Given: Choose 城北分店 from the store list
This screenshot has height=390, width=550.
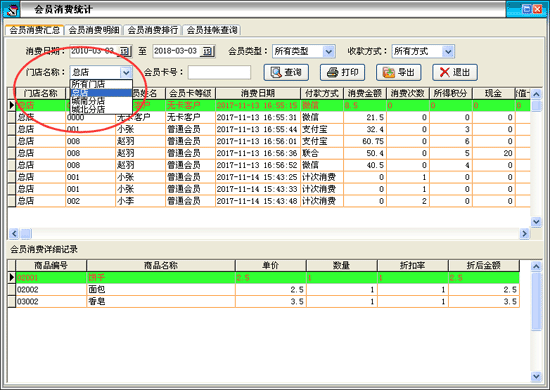Looking at the screenshot, I should 101,109.
